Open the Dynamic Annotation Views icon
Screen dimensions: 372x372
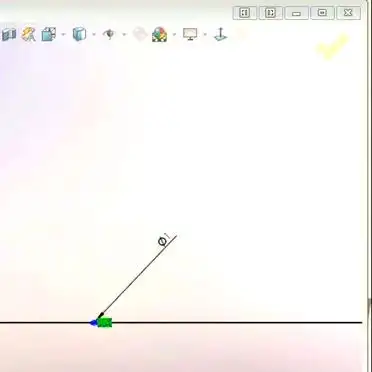(29, 35)
